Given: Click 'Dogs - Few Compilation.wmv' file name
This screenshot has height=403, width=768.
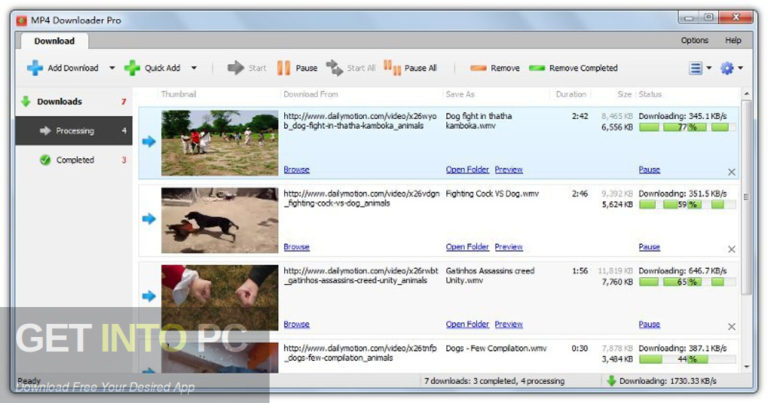Looking at the screenshot, I should pos(496,348).
